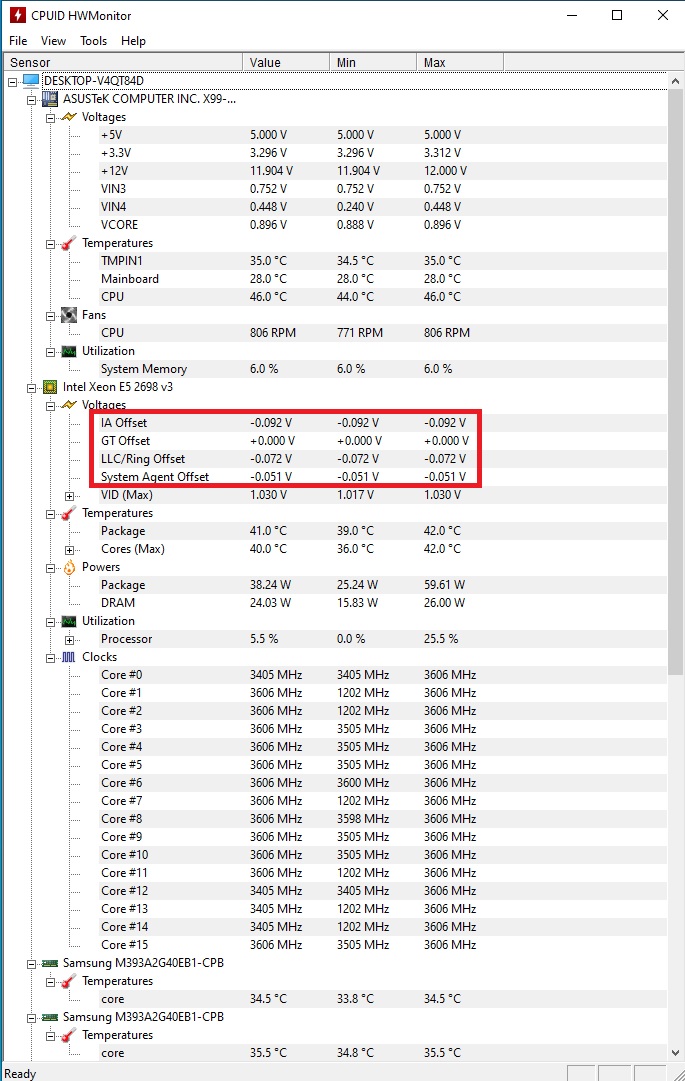Viewport: 685px width, 1081px height.
Task: Click the thermometer icon under ASUSTeK
Action: (69, 243)
